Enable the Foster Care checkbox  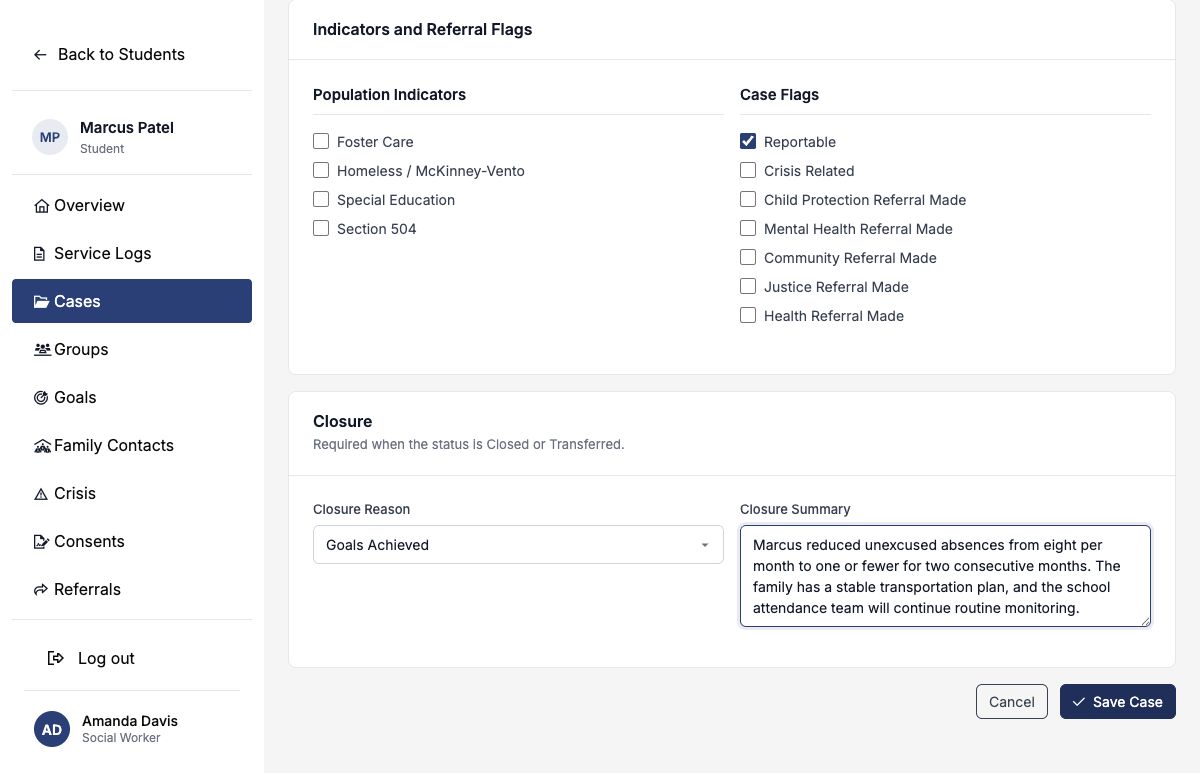(x=321, y=141)
